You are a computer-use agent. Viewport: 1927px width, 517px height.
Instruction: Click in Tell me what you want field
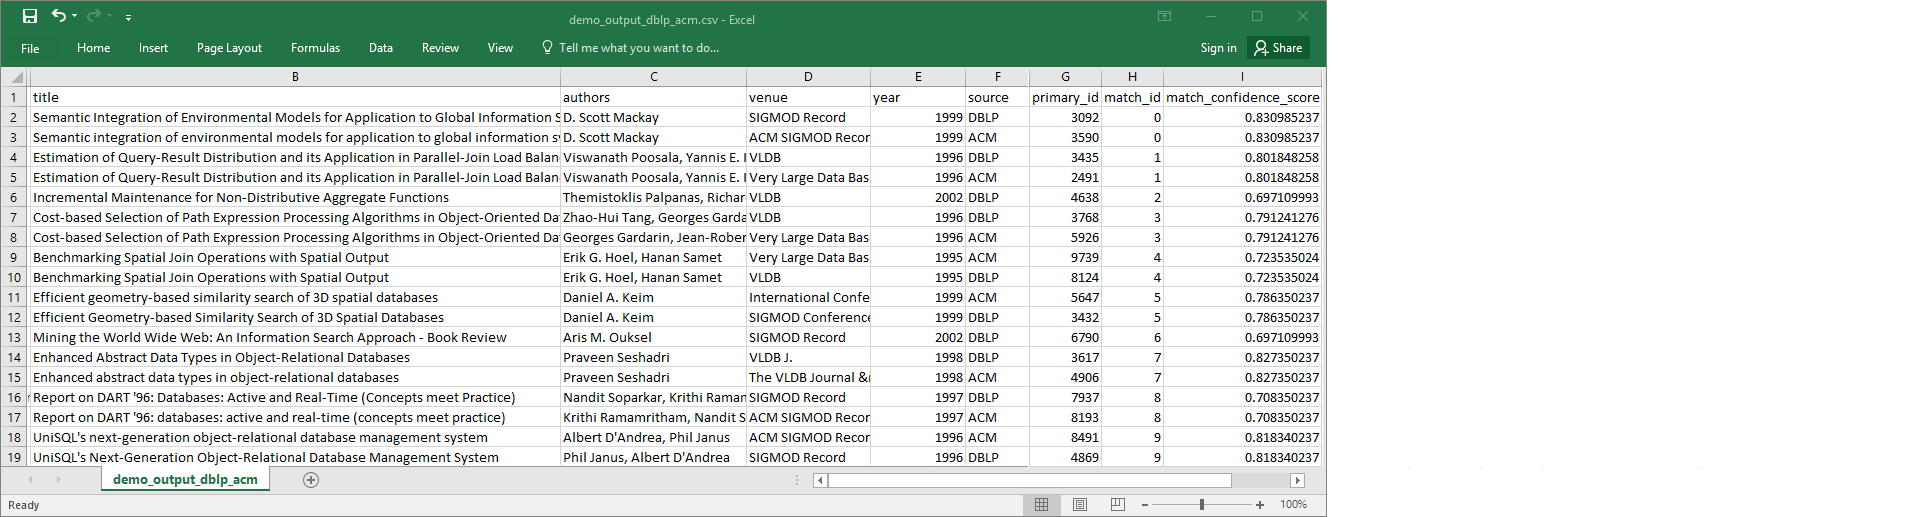click(638, 48)
